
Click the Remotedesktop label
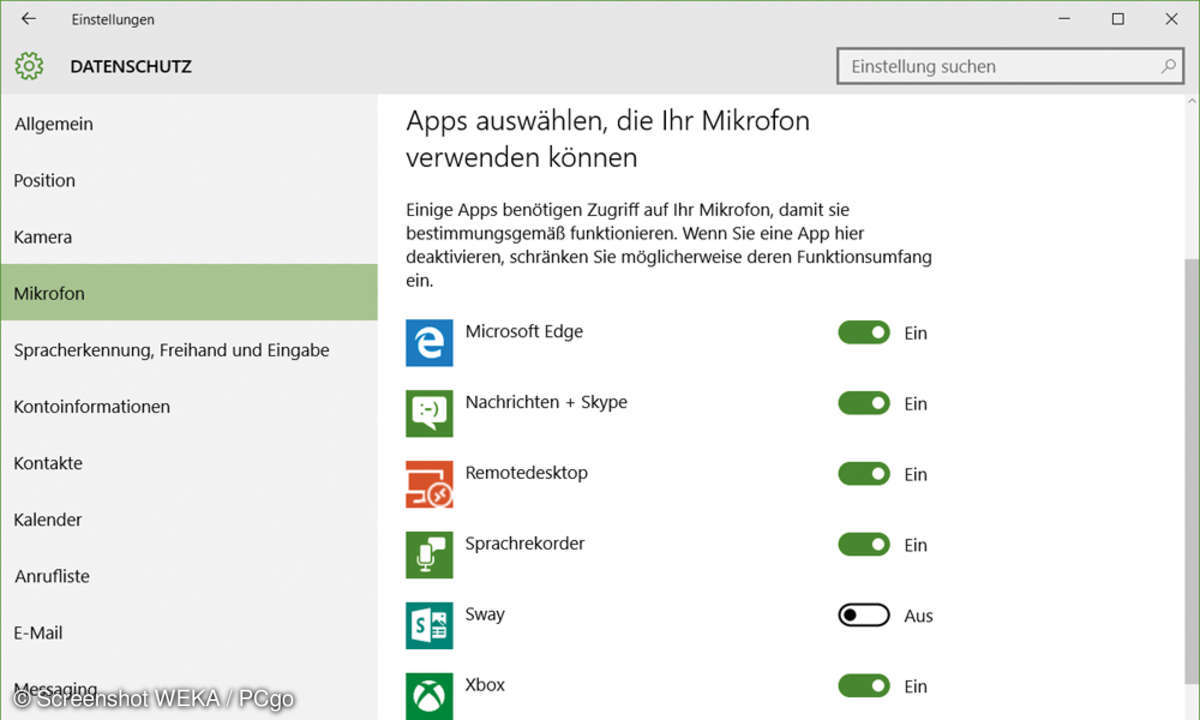point(526,472)
